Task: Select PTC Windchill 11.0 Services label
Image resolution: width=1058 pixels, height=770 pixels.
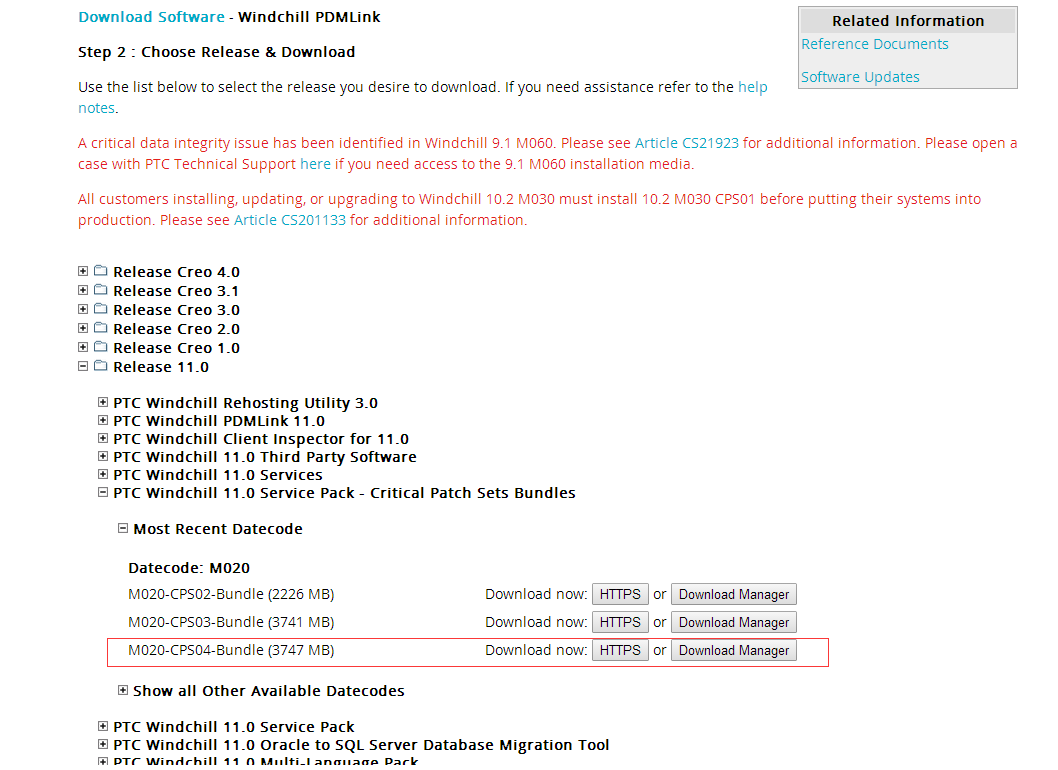Action: (x=218, y=475)
